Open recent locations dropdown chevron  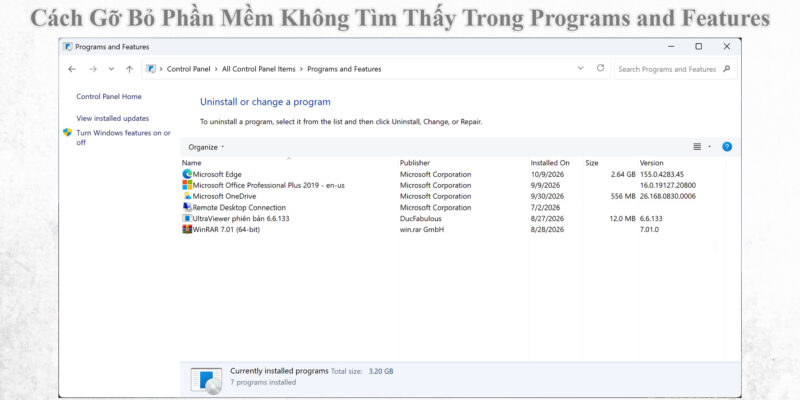[x=111, y=69]
